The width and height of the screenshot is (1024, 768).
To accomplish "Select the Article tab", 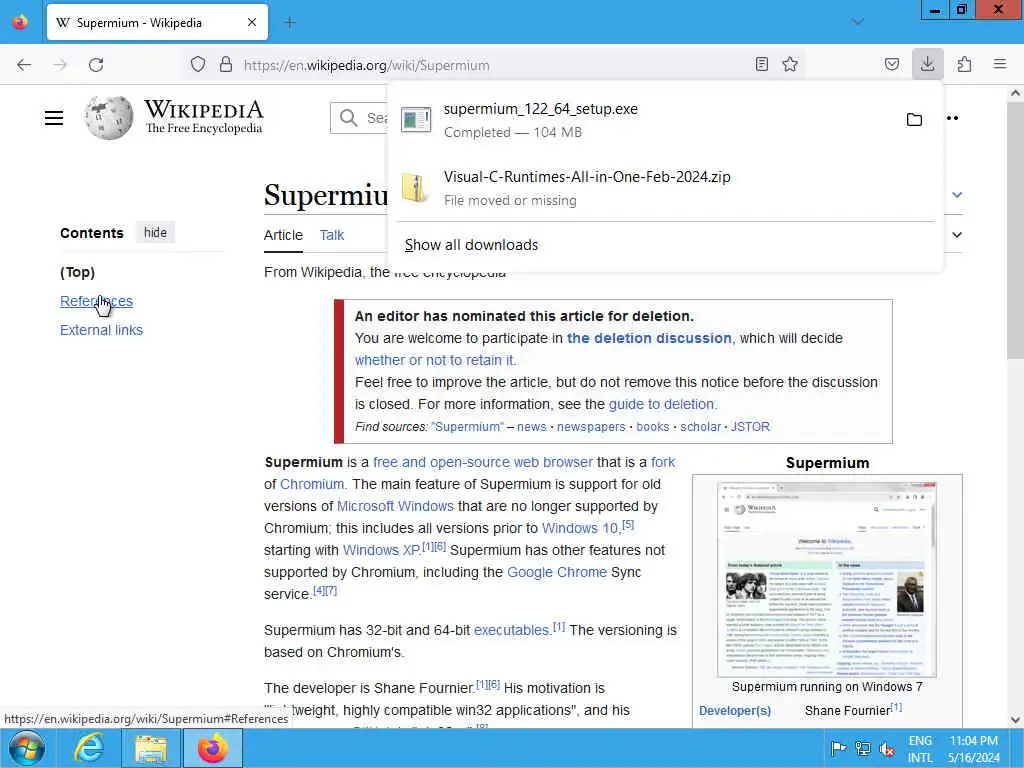I will (283, 235).
